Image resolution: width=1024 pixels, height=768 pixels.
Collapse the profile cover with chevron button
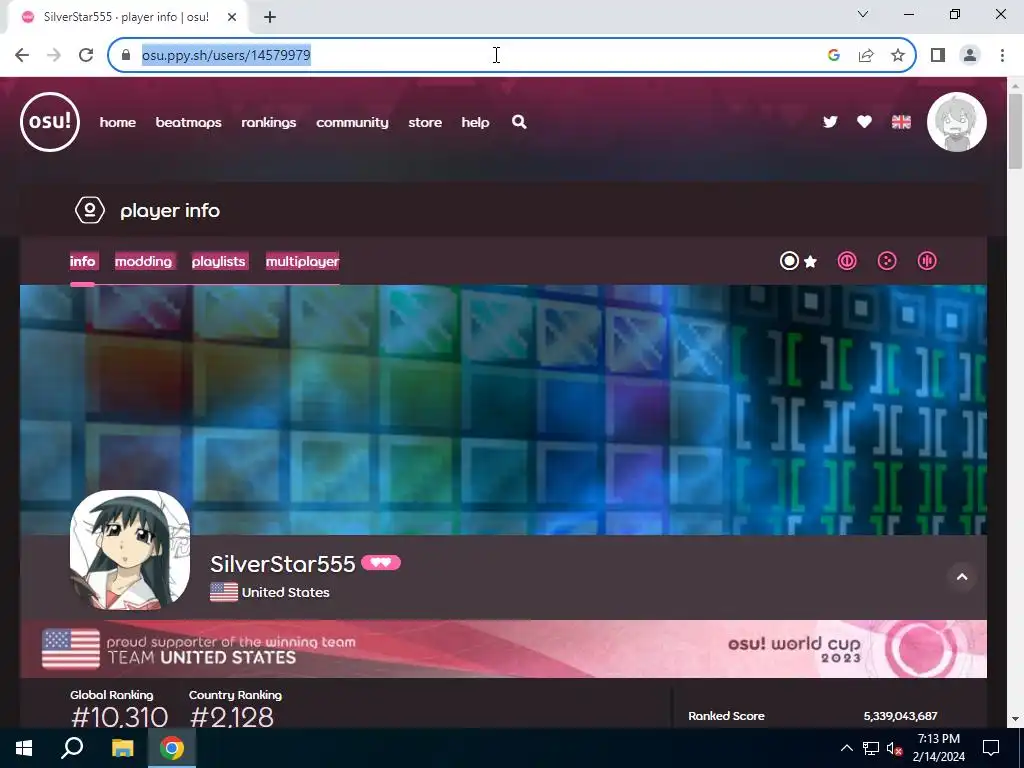(962, 577)
